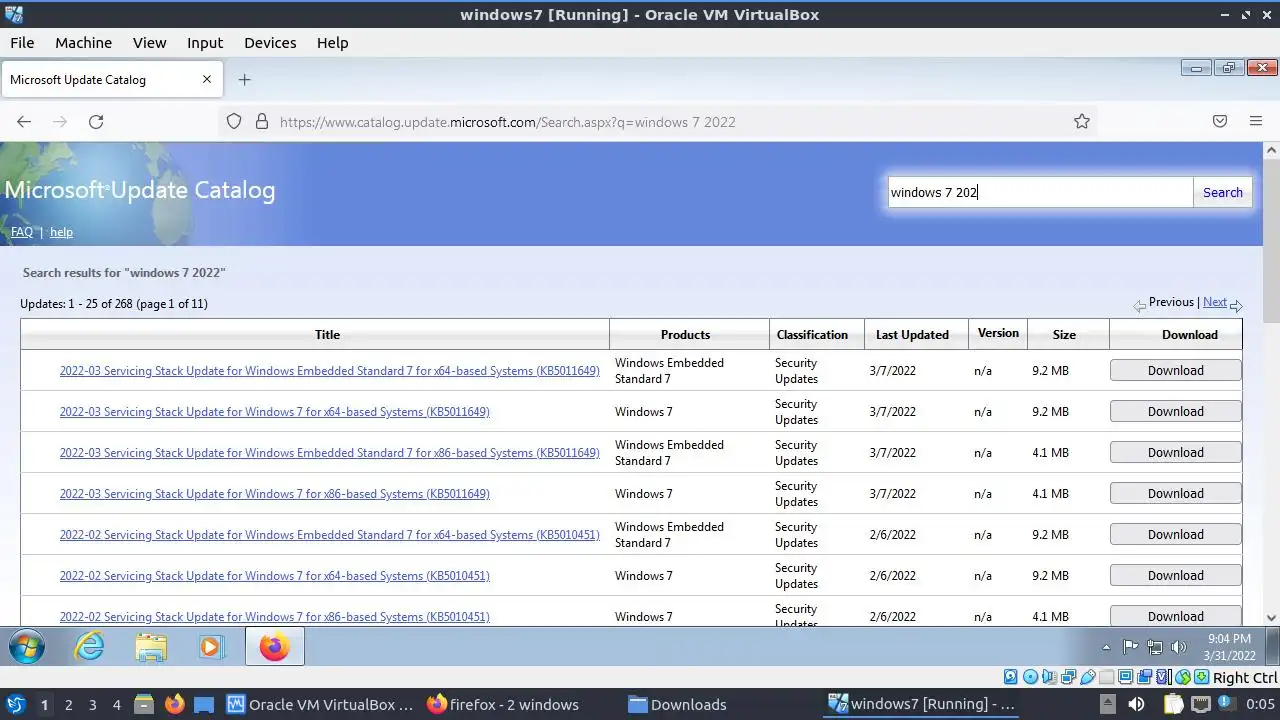The width and height of the screenshot is (1280, 720).
Task: Click the tracking protection shield icon
Action: point(234,122)
